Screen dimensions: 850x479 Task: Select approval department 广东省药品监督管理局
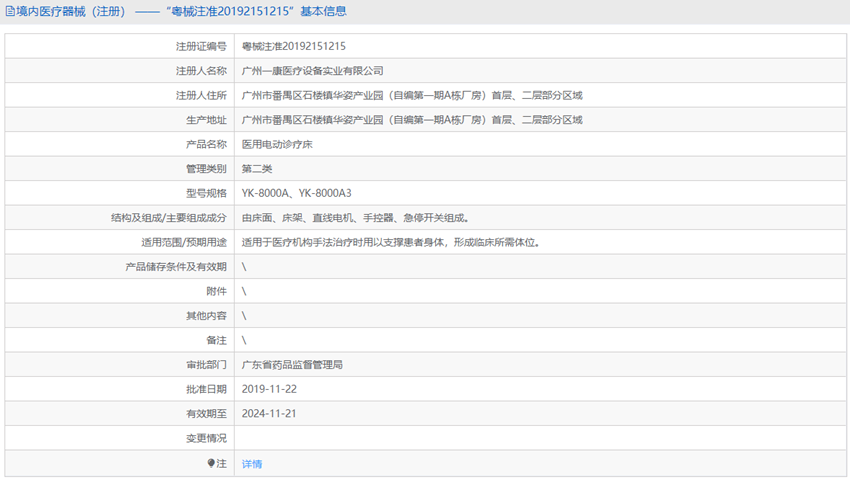(x=292, y=365)
